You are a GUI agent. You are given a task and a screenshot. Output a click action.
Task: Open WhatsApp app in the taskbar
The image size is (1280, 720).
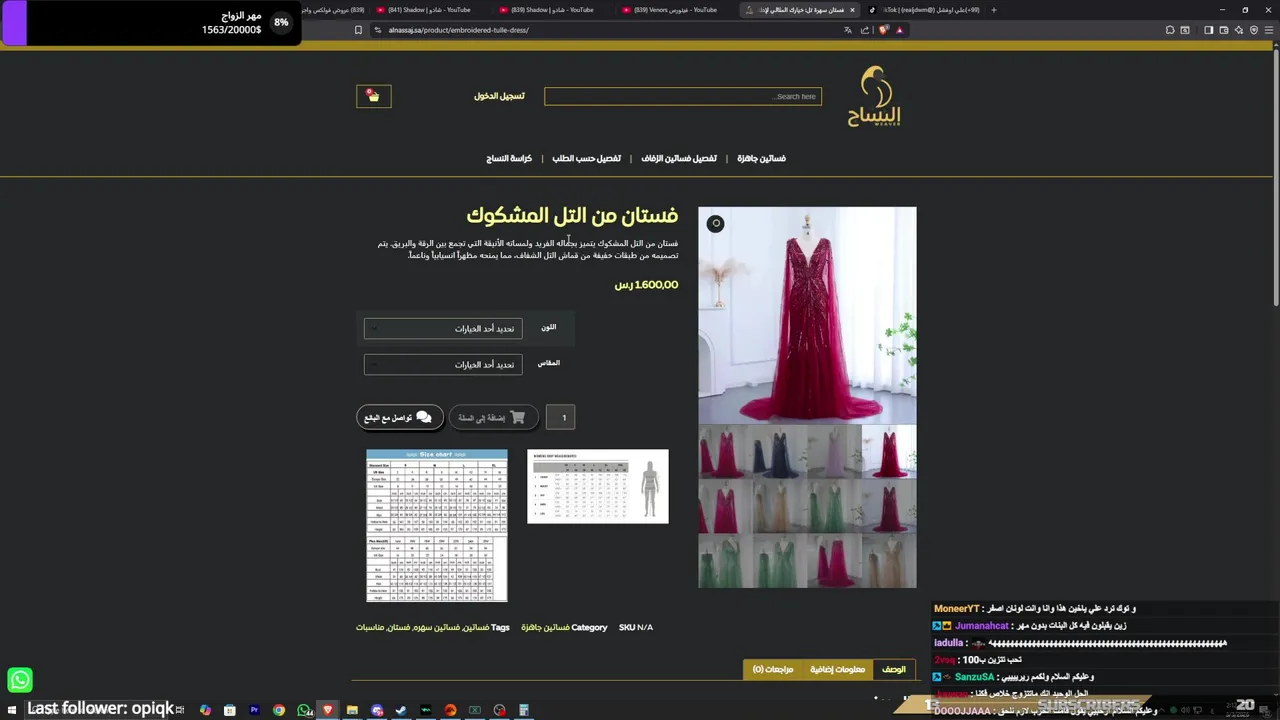pos(303,710)
